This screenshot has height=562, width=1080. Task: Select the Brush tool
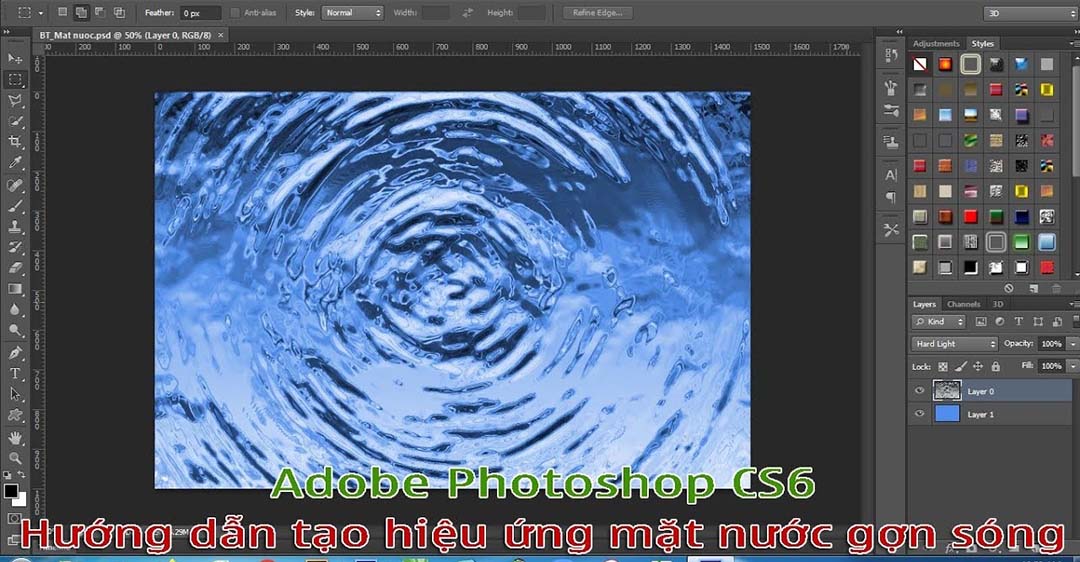14,205
